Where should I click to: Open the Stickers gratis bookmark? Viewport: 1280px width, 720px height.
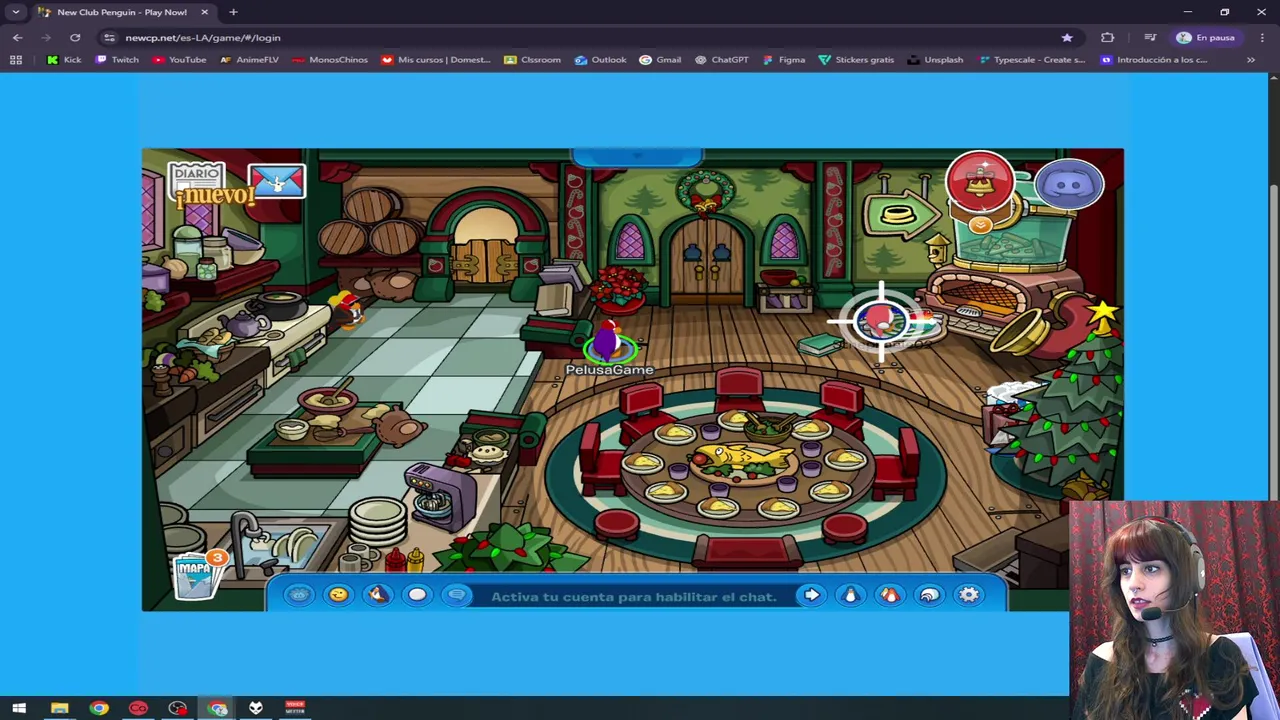pyautogui.click(x=856, y=60)
